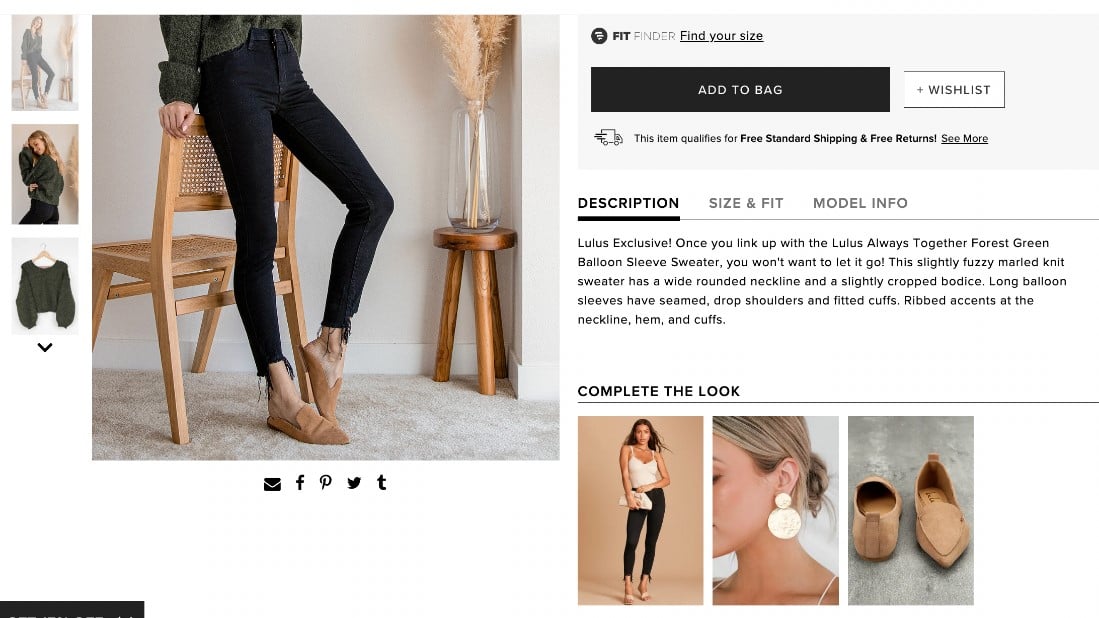The width and height of the screenshot is (1099, 618).
Task: View thumbnail of model sitting on chair
Action: [x=45, y=63]
